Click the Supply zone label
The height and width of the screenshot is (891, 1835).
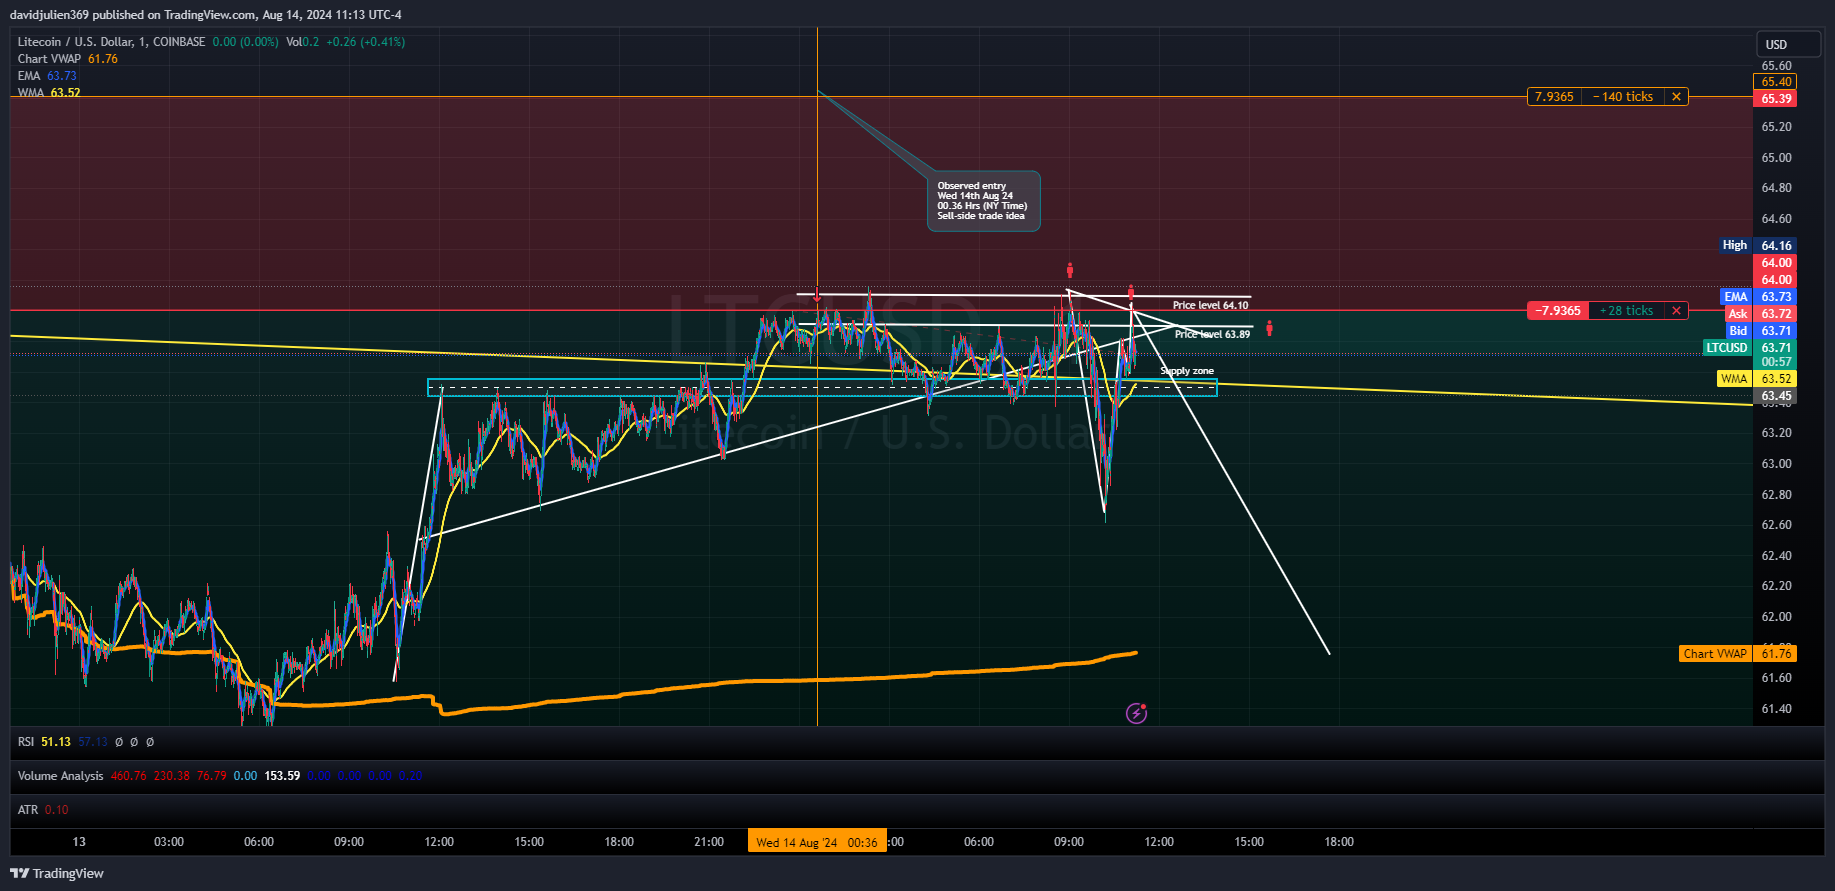coord(1187,371)
